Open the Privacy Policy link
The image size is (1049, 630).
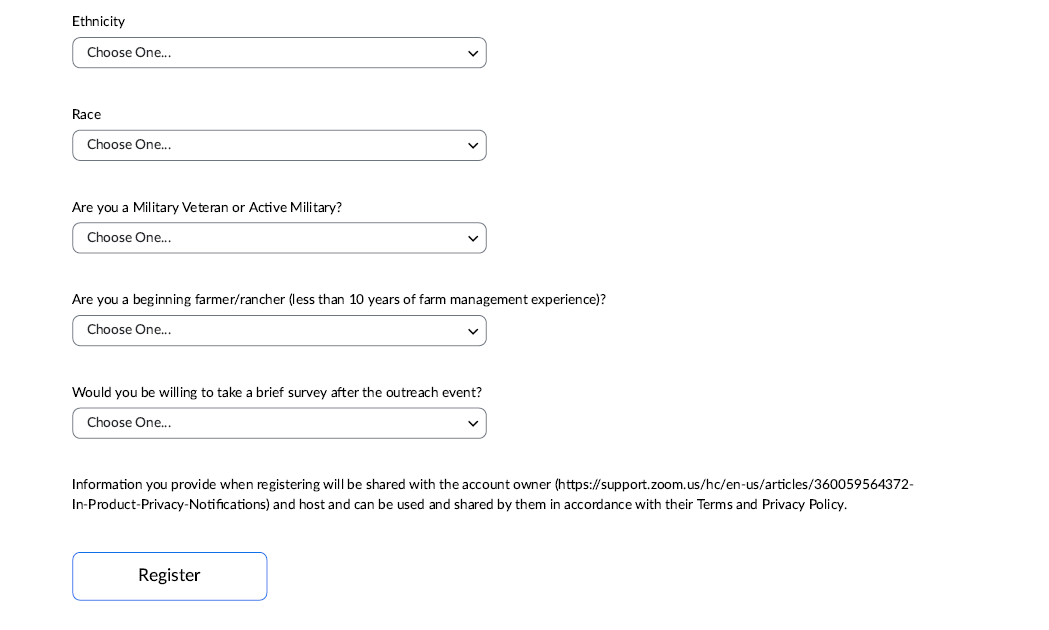pos(802,505)
